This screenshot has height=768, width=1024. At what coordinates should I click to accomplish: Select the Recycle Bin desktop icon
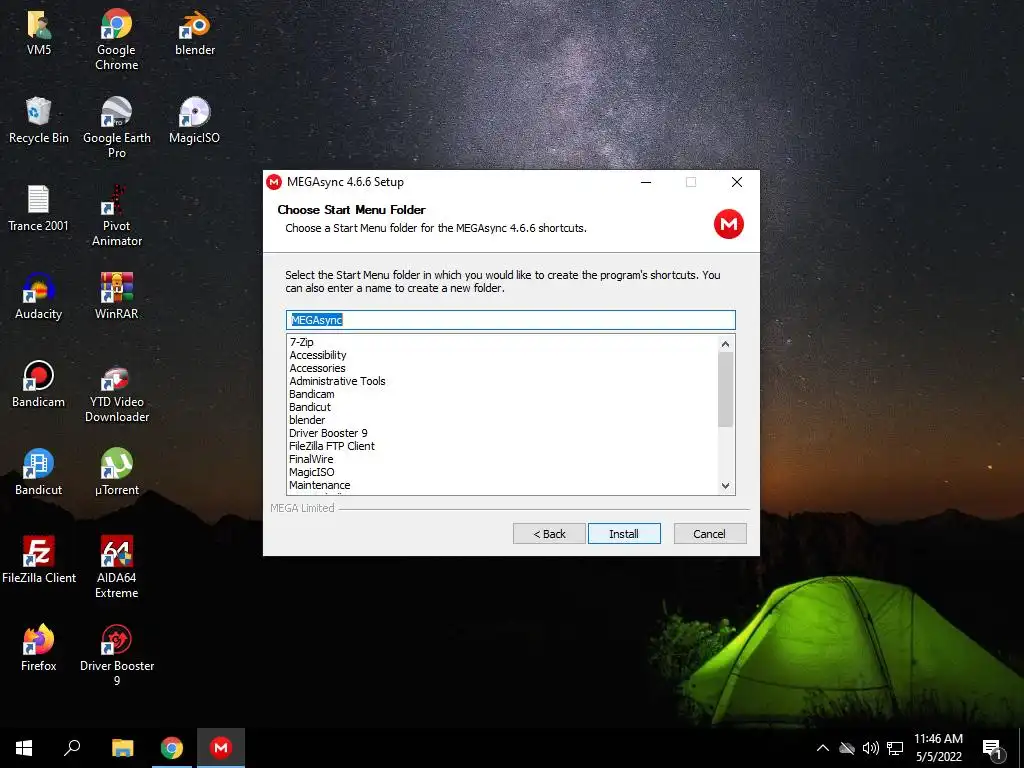coord(39,120)
